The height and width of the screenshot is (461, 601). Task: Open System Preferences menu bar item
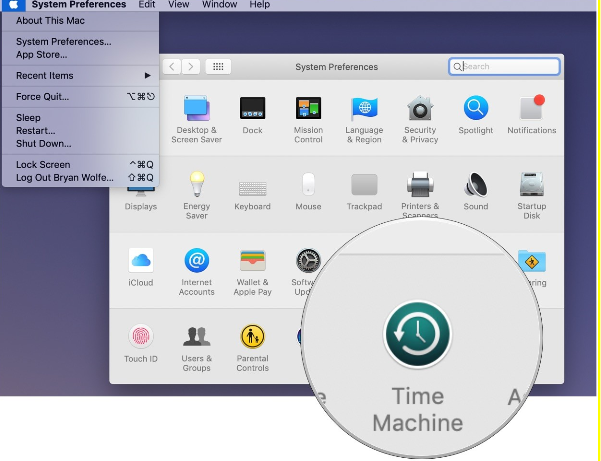(79, 5)
